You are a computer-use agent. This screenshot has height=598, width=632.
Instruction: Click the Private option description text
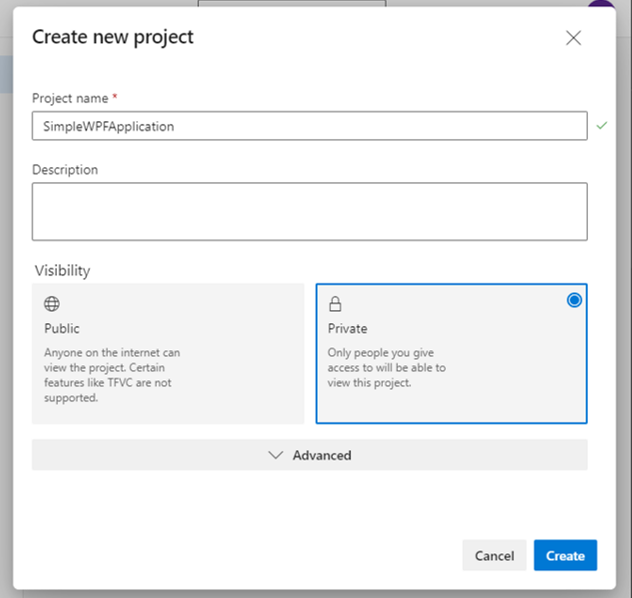tap(387, 368)
